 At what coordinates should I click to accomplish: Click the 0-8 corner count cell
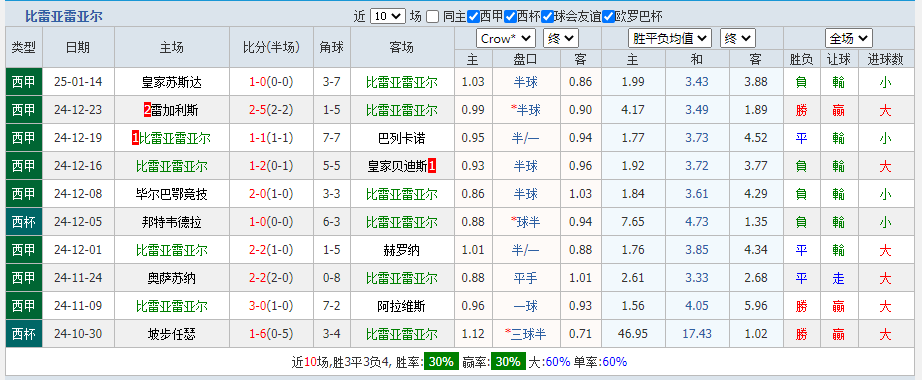[x=332, y=278]
